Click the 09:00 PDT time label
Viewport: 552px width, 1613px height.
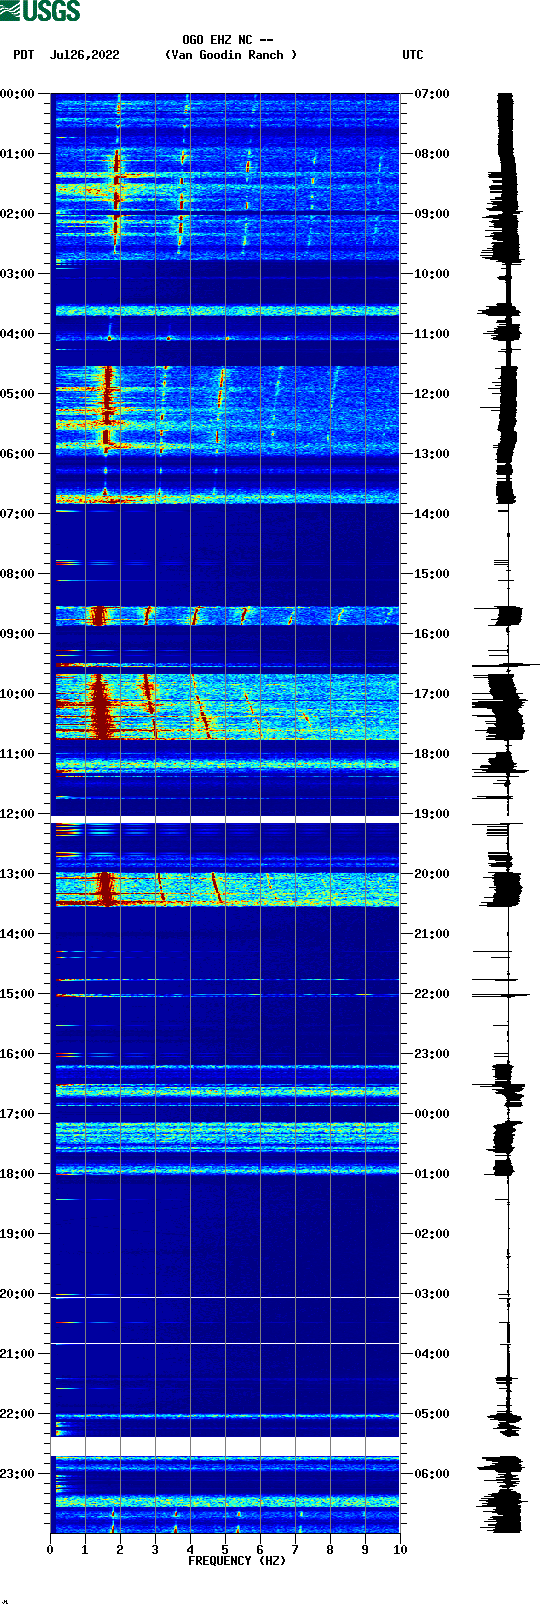coord(18,634)
